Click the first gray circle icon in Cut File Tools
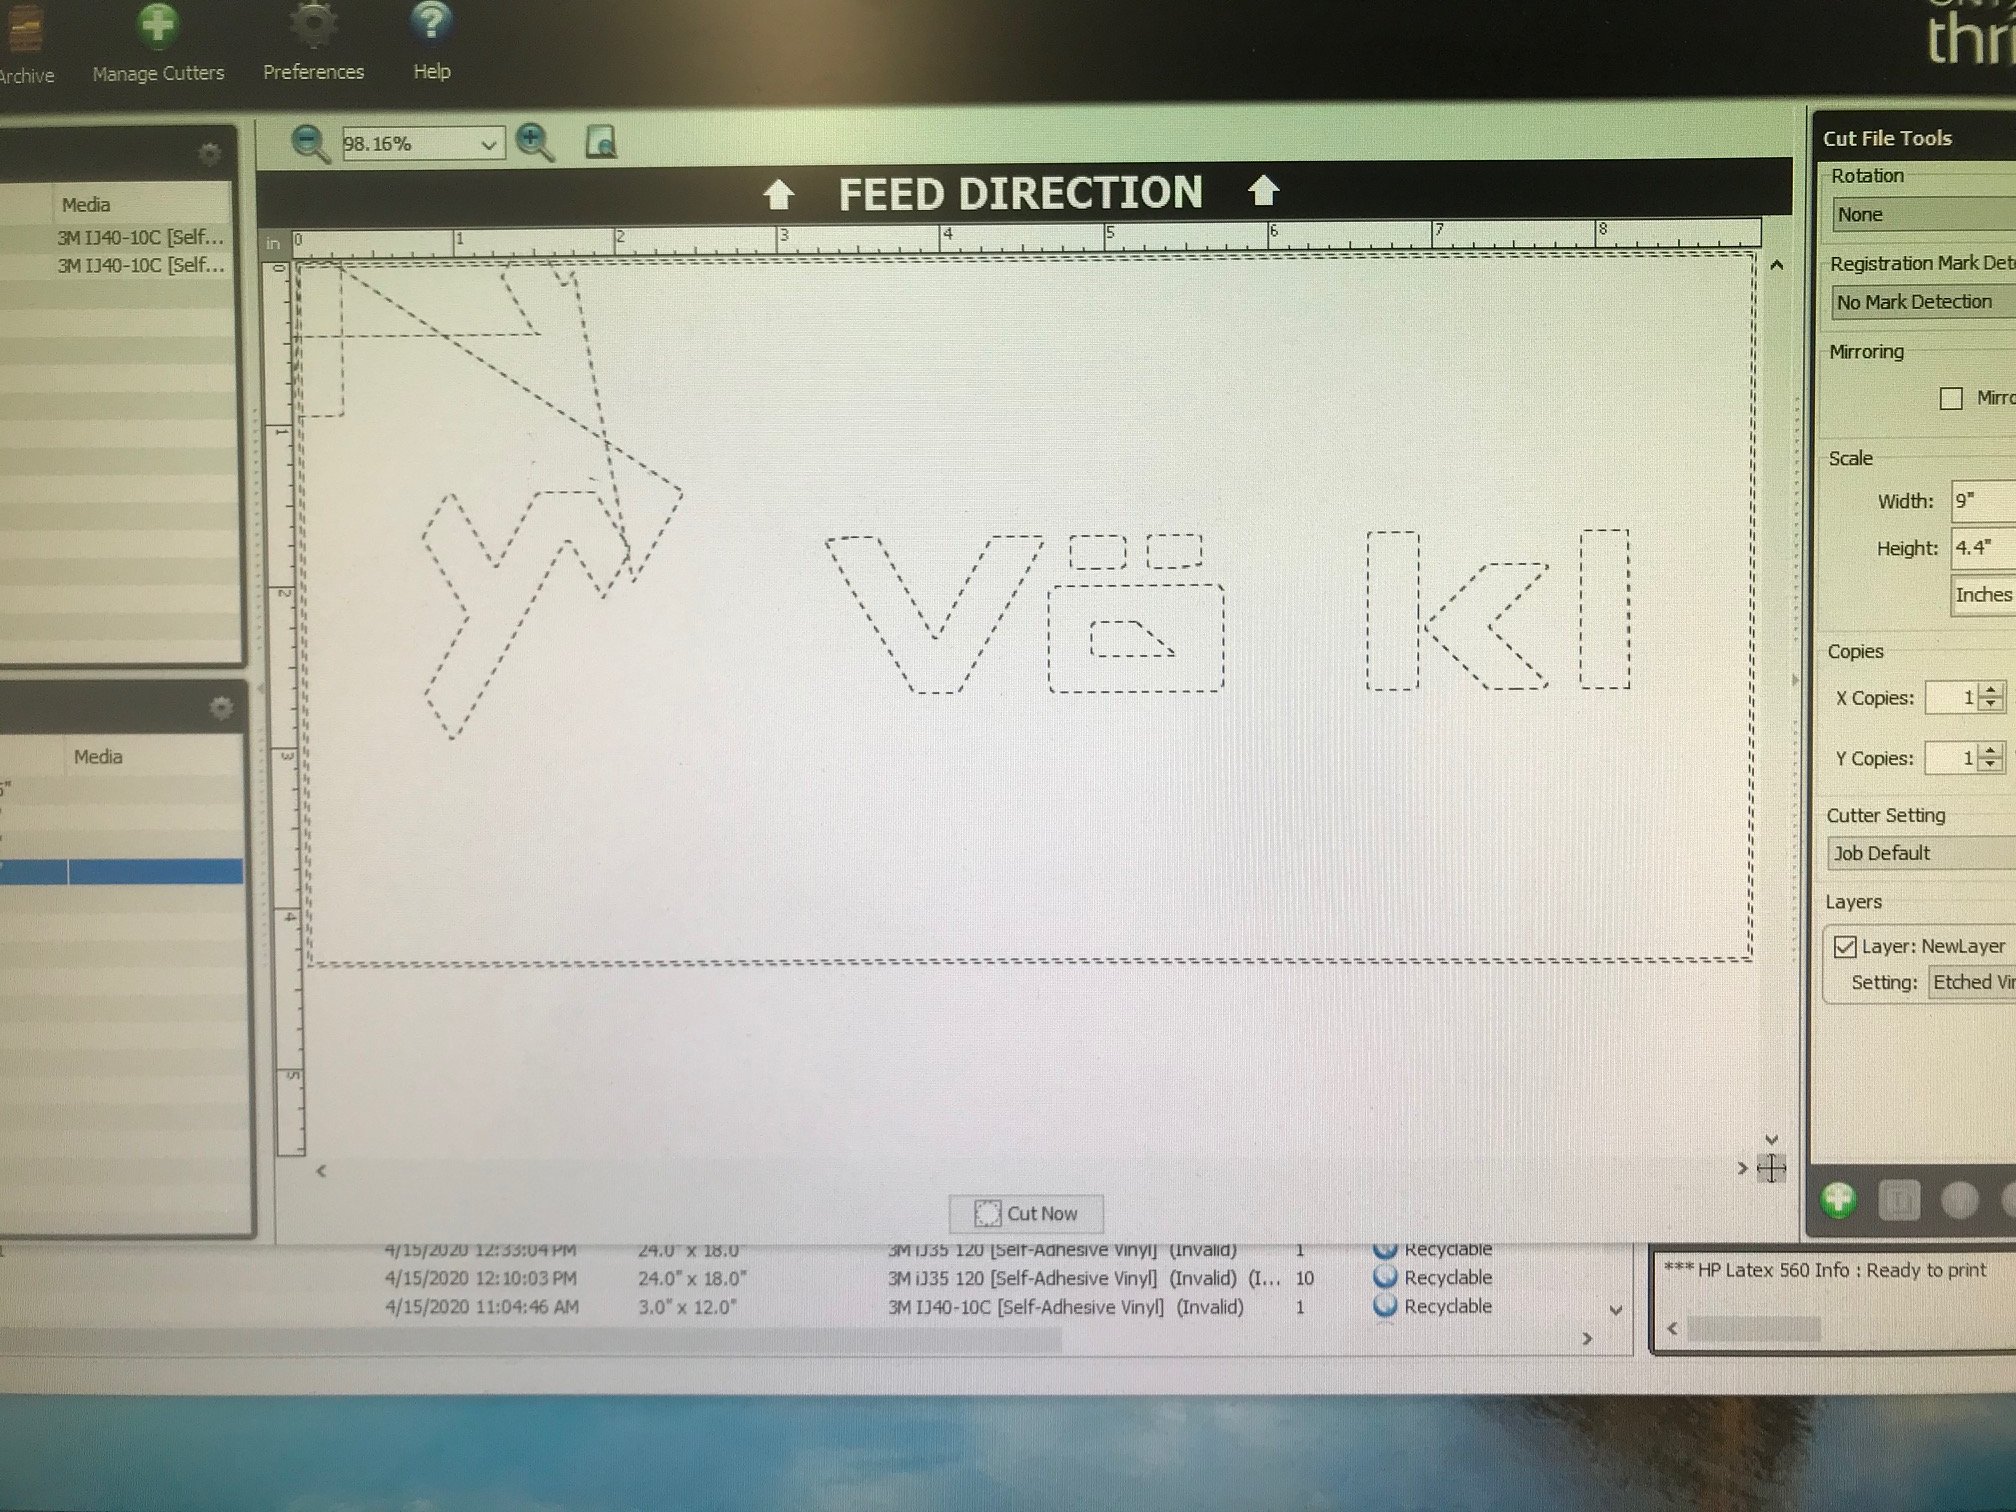Screen dimensions: 2016x1512 coord(1959,1200)
